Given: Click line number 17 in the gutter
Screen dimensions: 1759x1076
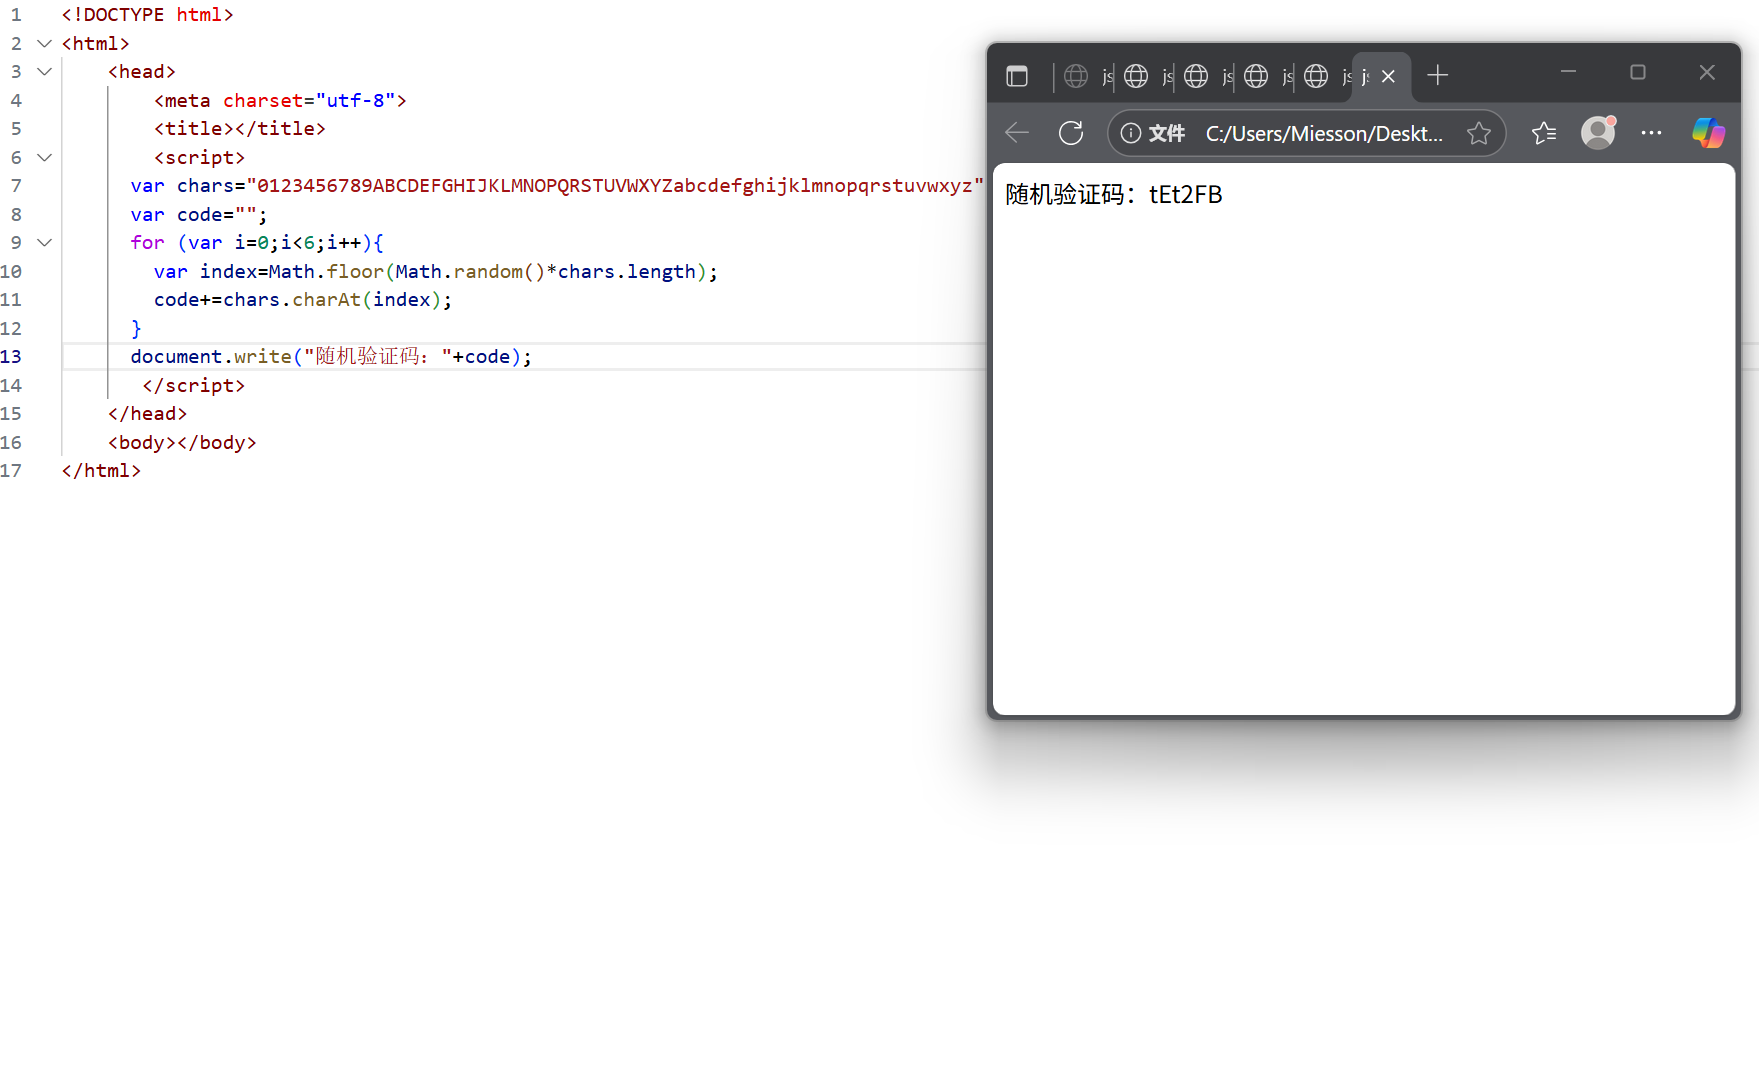Looking at the screenshot, I should tap(11, 470).
